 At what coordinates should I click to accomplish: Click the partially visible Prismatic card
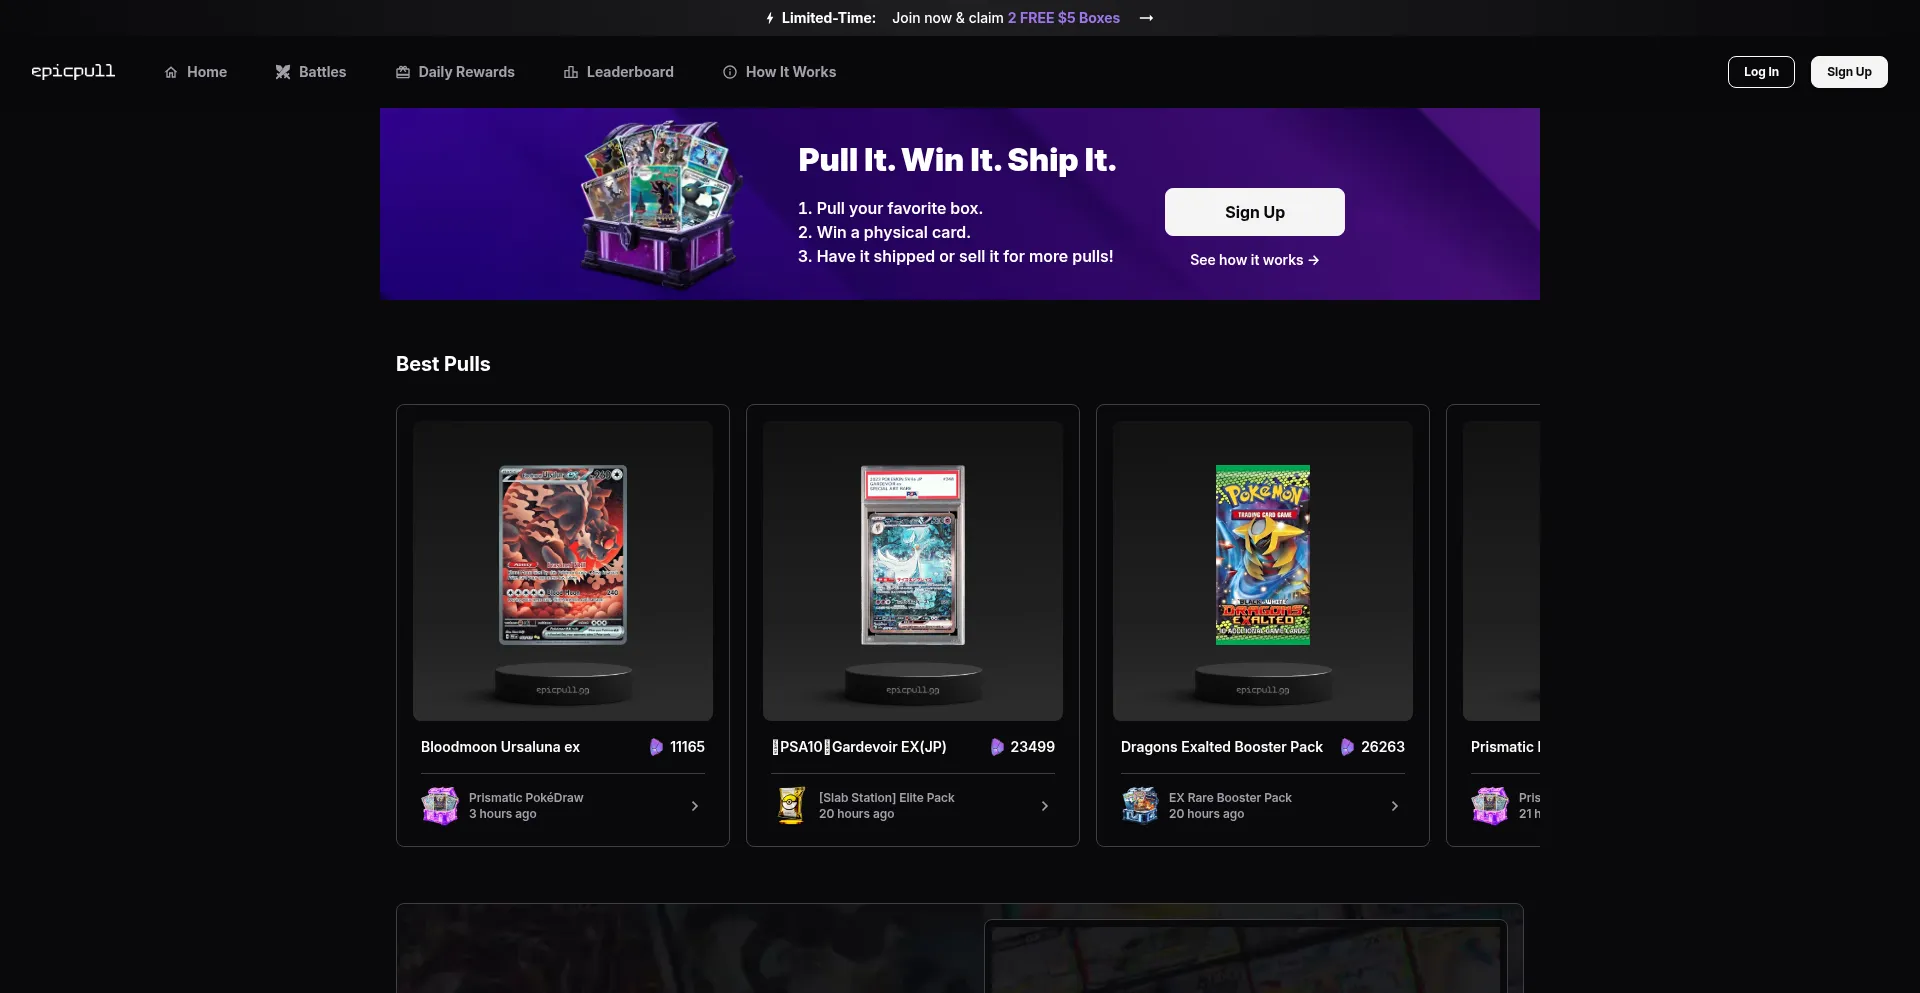1493,625
